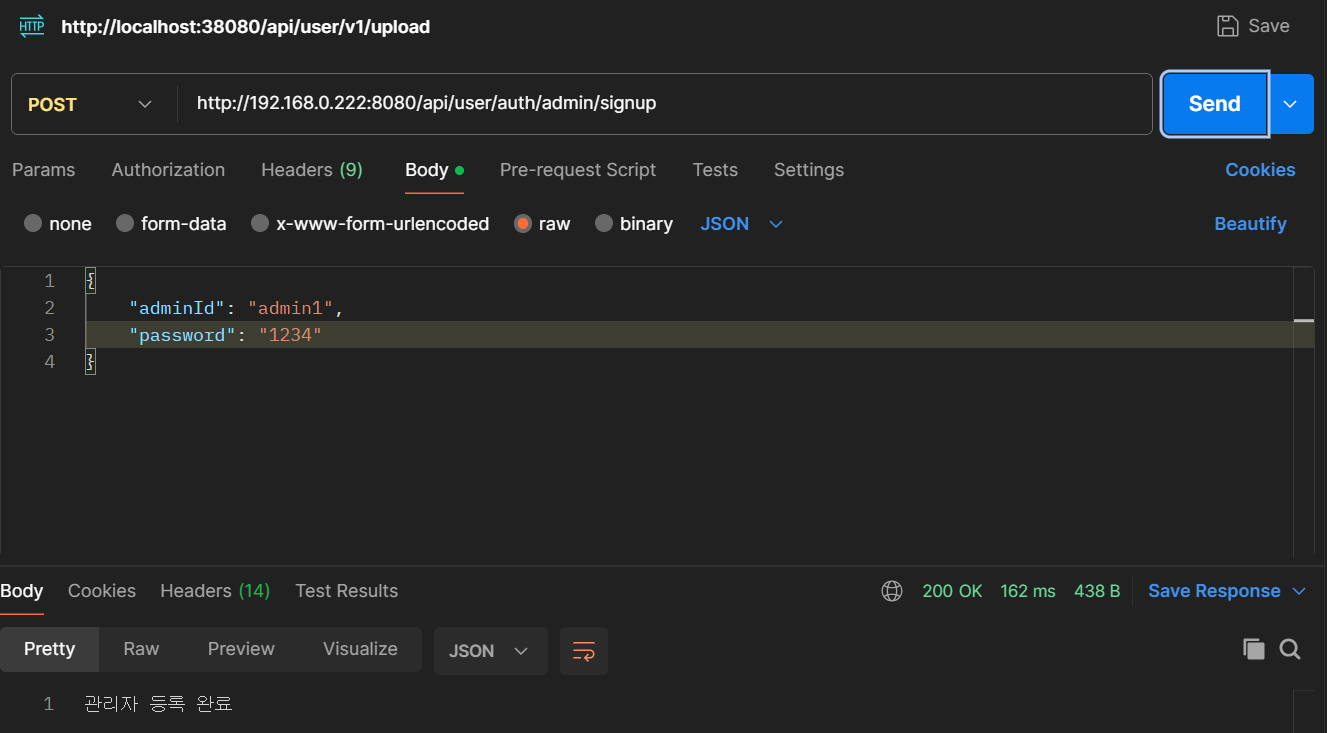Copy response with the copy icon

[x=1254, y=649]
